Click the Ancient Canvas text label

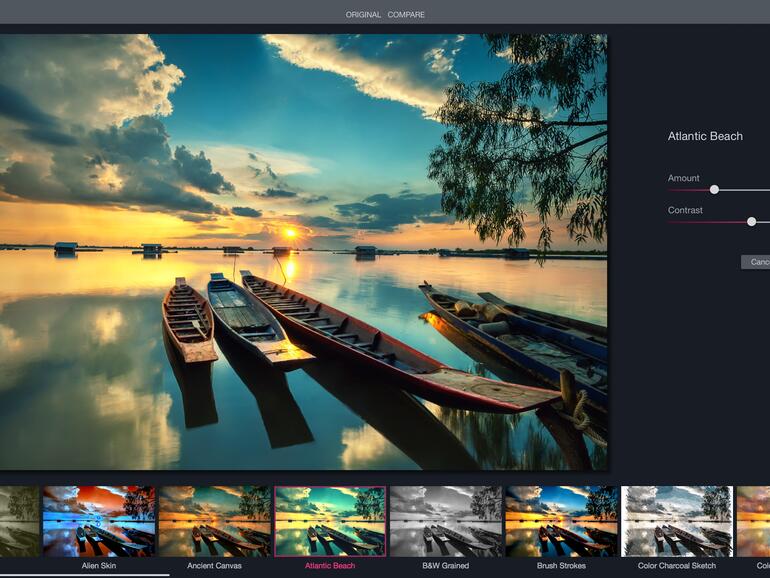(x=214, y=566)
